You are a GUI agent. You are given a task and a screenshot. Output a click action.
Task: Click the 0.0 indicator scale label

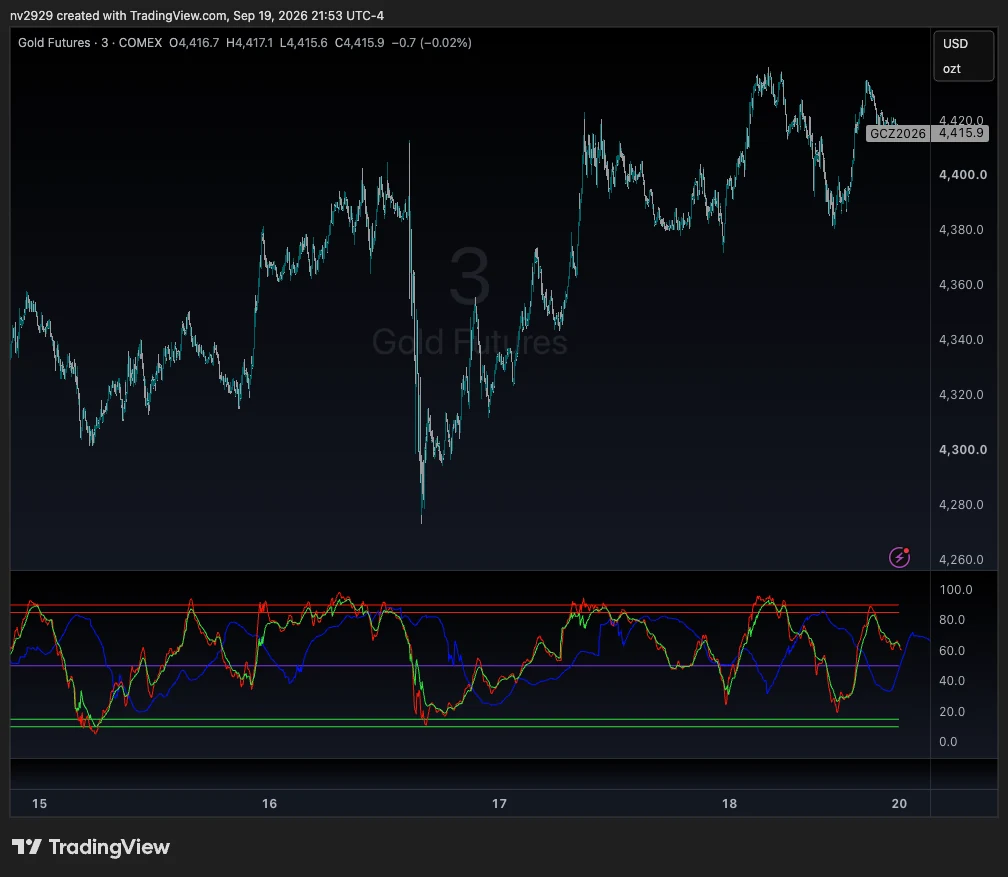[948, 742]
